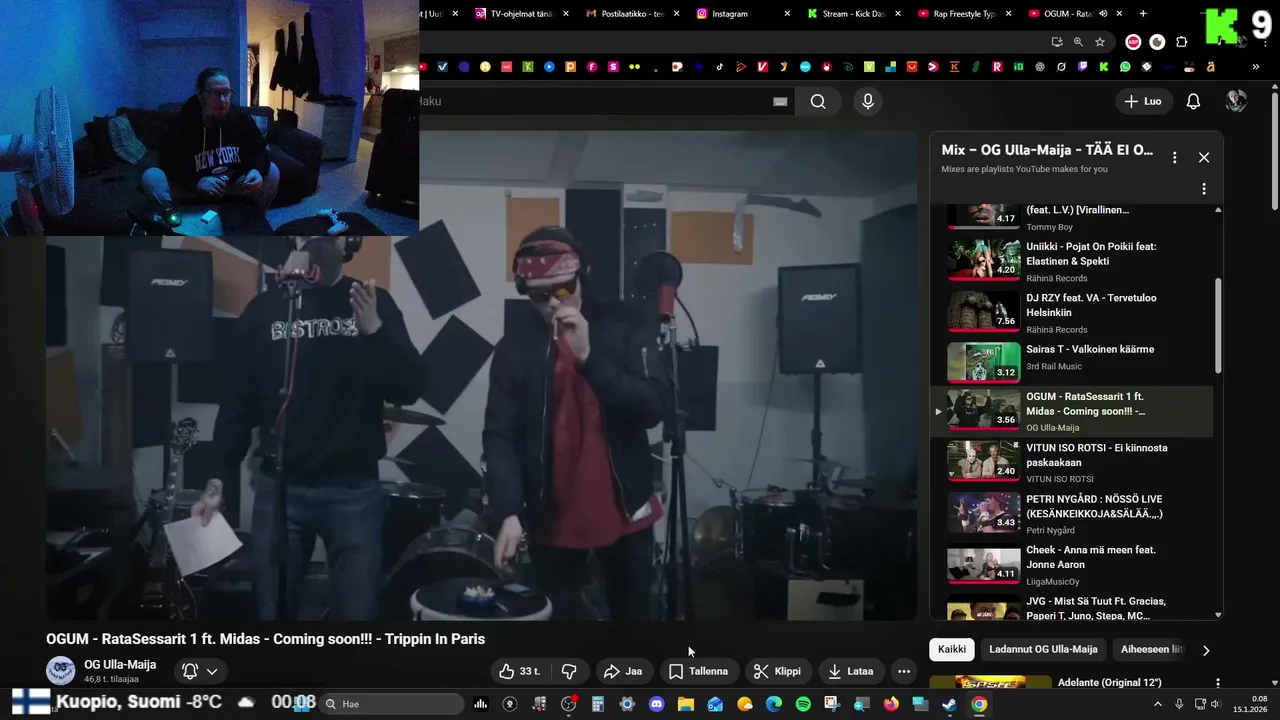Select Ladannut OG Ulla-Maija chip
Viewport: 1280px width, 720px height.
pyautogui.click(x=1043, y=649)
